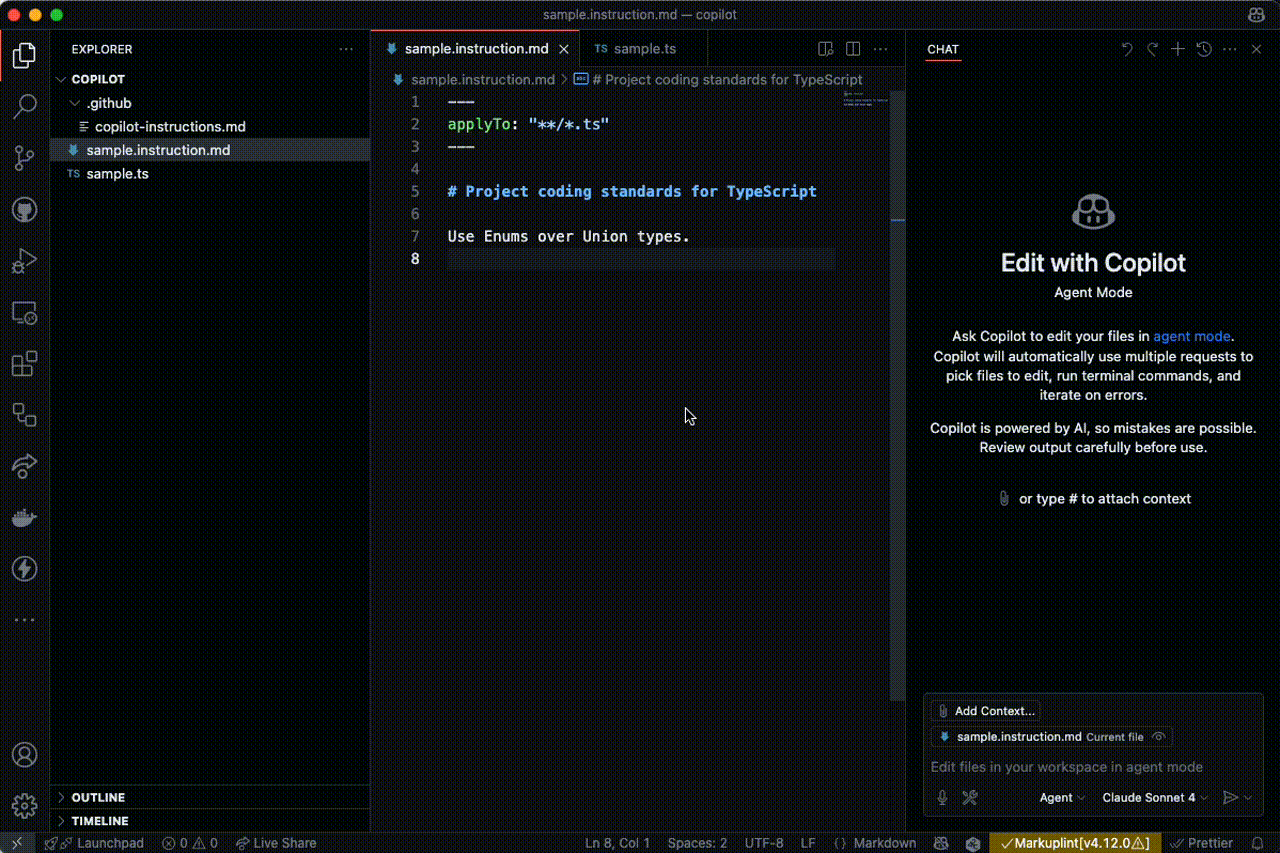The image size is (1280, 853).
Task: Open the Run and Debug view
Action: [24, 261]
